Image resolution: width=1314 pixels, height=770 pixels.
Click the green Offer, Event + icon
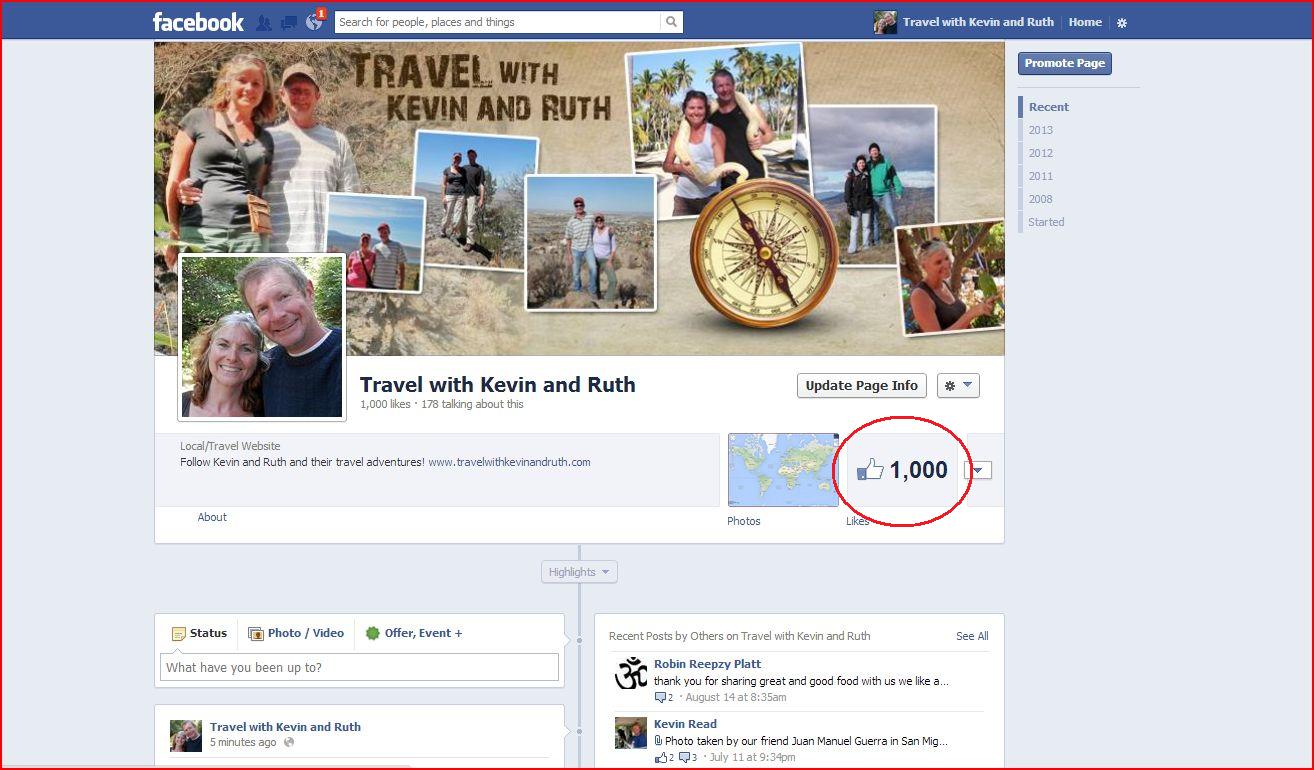click(x=371, y=633)
